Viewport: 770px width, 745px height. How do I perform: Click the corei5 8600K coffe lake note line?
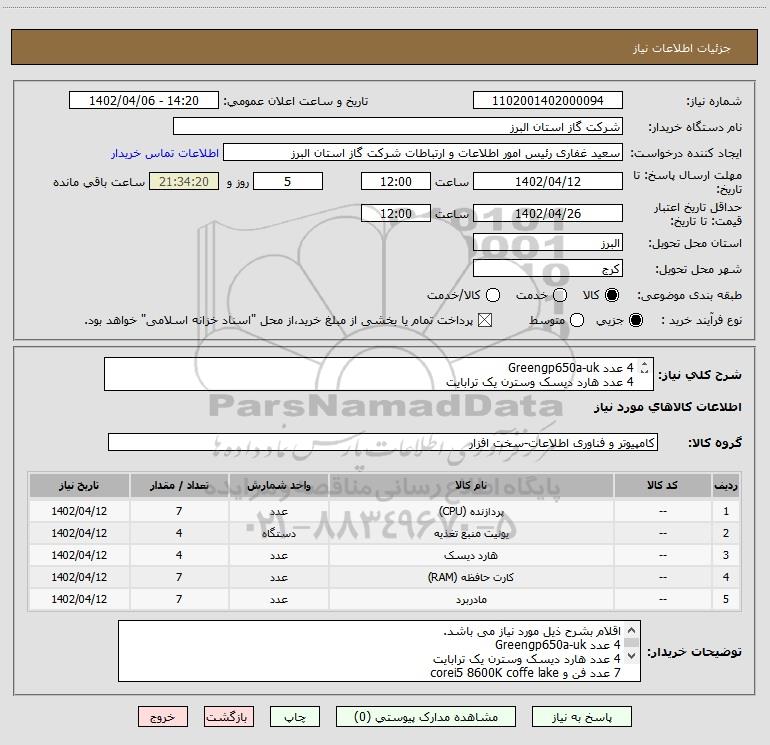525,673
